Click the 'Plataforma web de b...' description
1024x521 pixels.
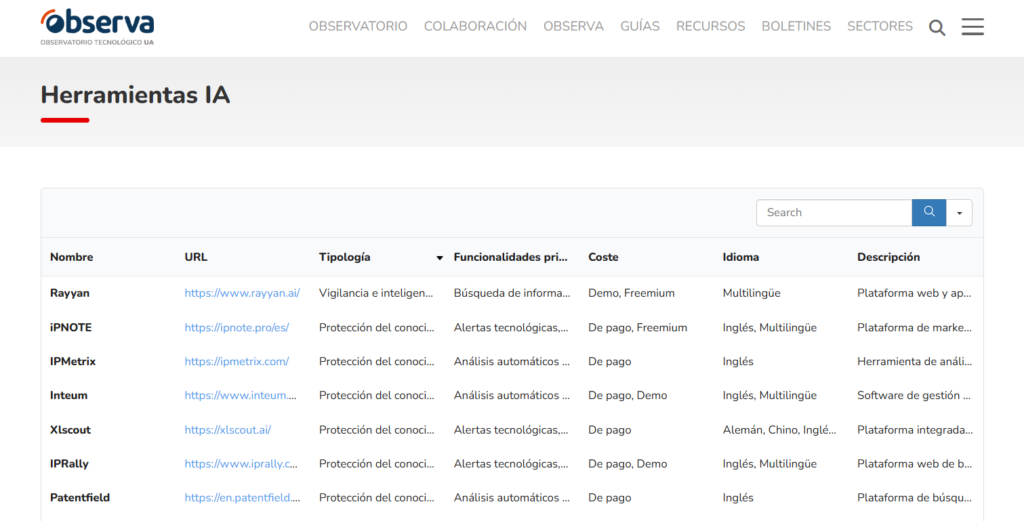tap(914, 464)
